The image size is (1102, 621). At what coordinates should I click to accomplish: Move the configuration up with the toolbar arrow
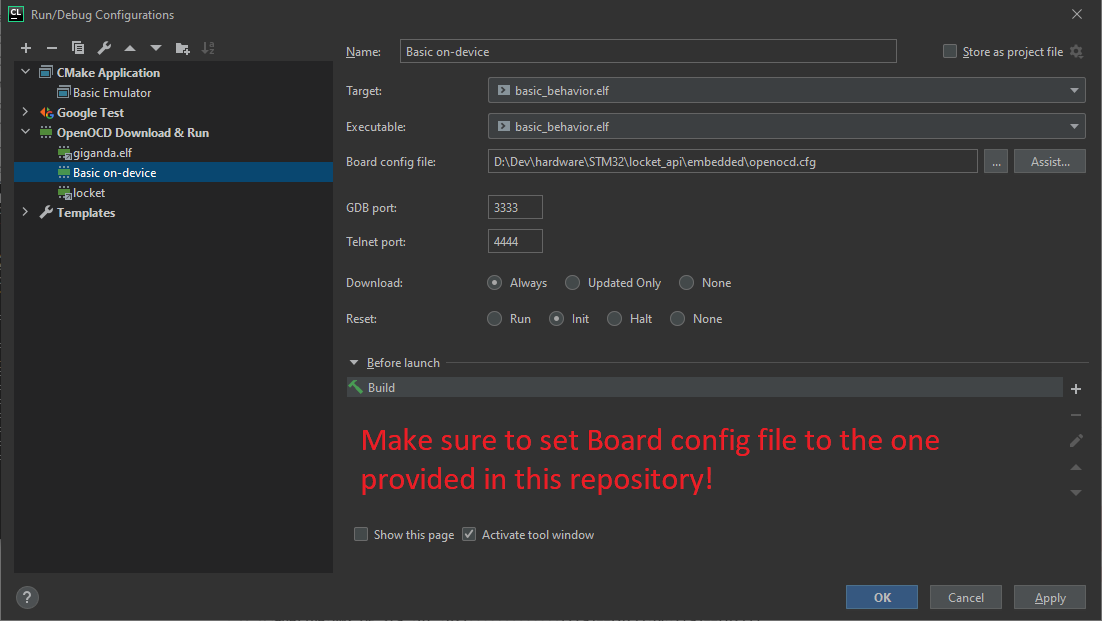pyautogui.click(x=130, y=48)
